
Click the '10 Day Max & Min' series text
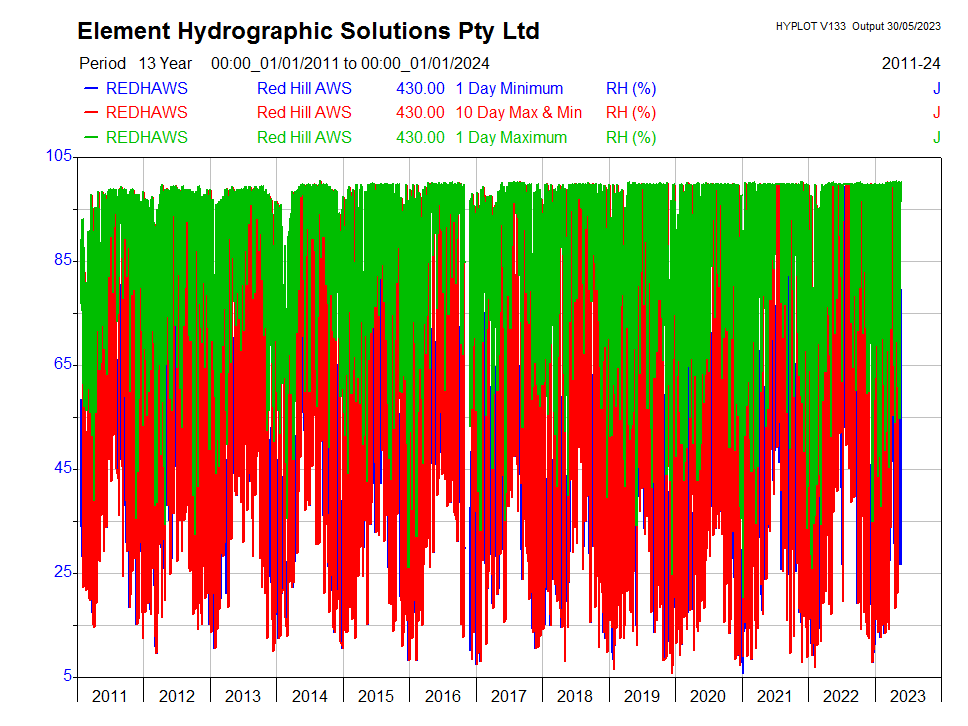tap(518, 112)
